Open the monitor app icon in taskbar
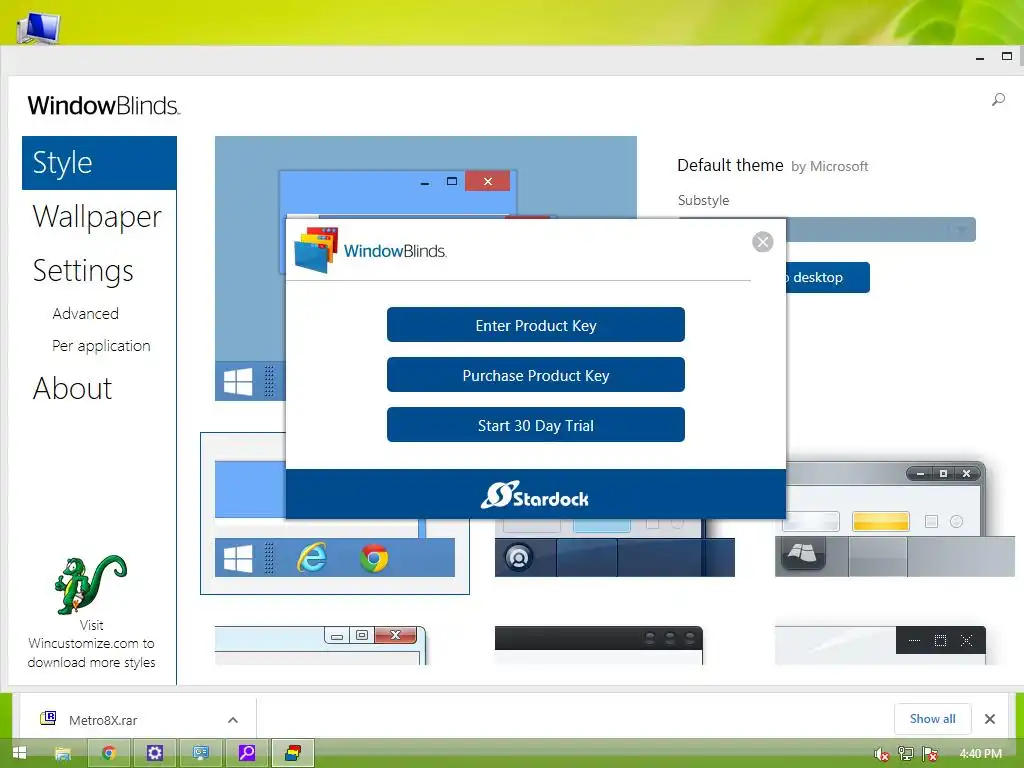Screen dimensions: 1024x768 point(200,753)
